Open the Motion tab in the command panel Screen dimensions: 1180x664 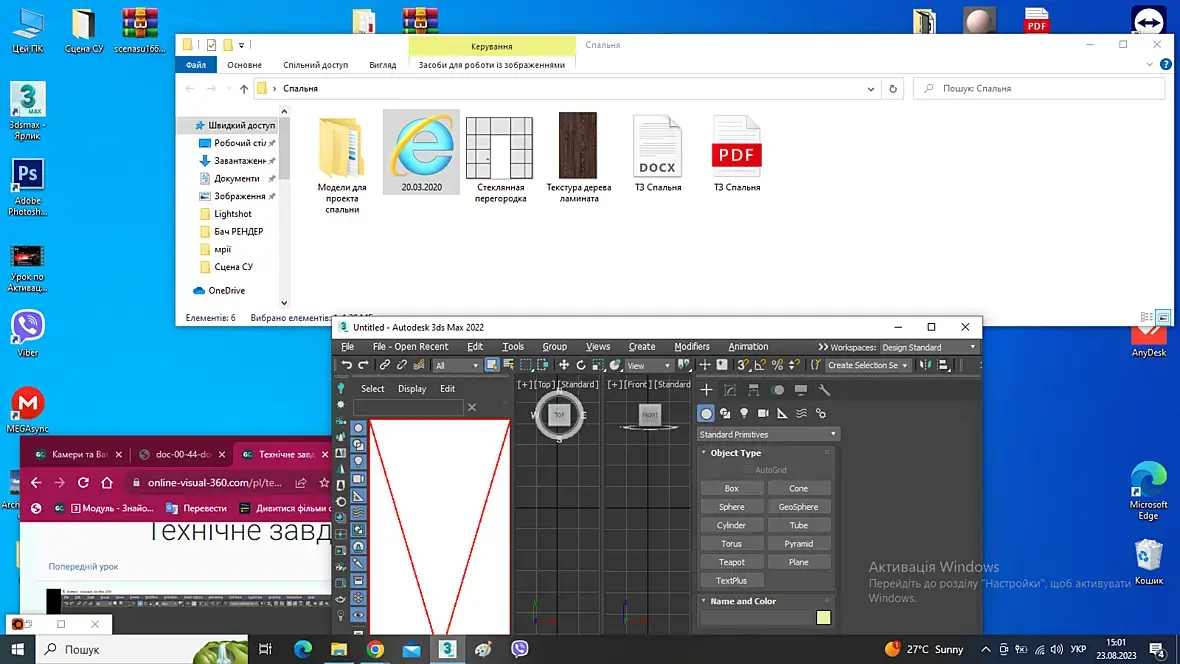pos(777,390)
